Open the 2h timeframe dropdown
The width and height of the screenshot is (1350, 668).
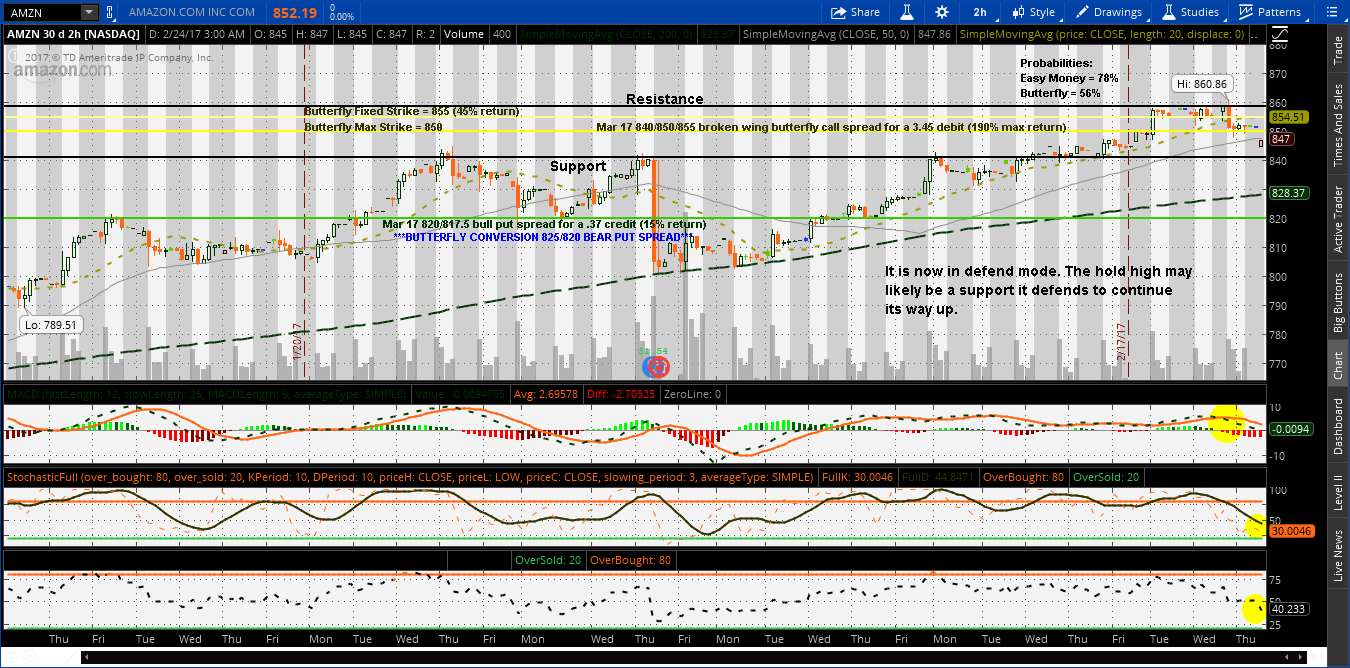(x=979, y=12)
